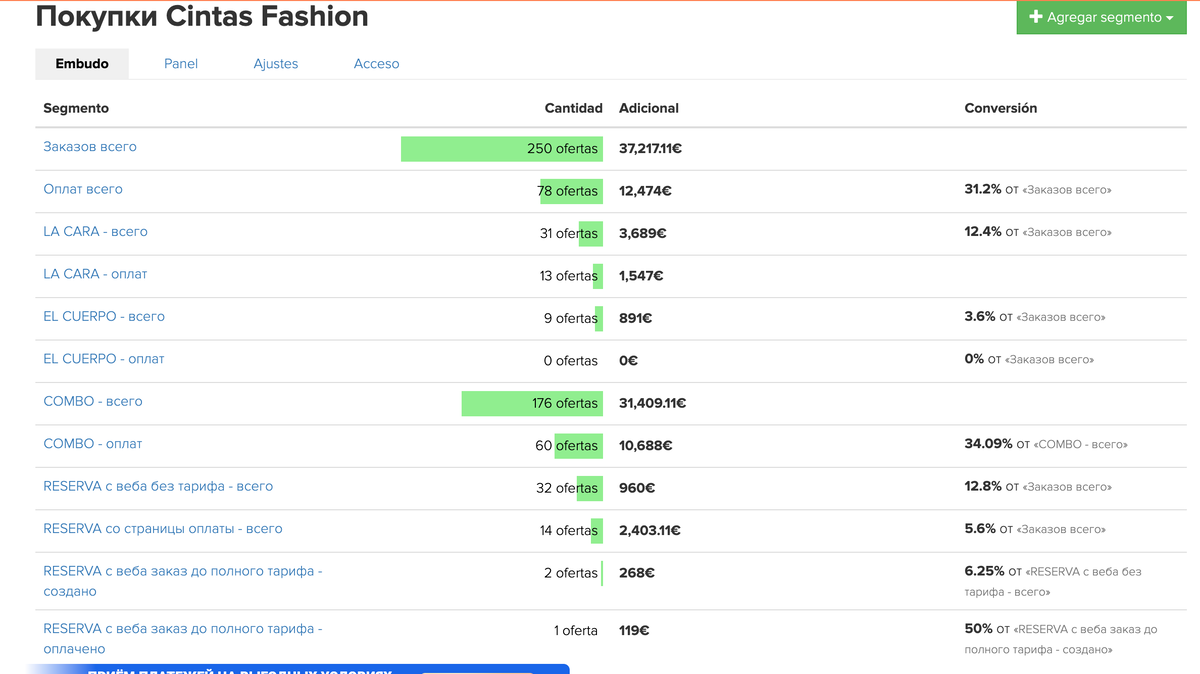Open the EL CUERPO - оплат segment
1200x674 pixels.
[104, 359]
